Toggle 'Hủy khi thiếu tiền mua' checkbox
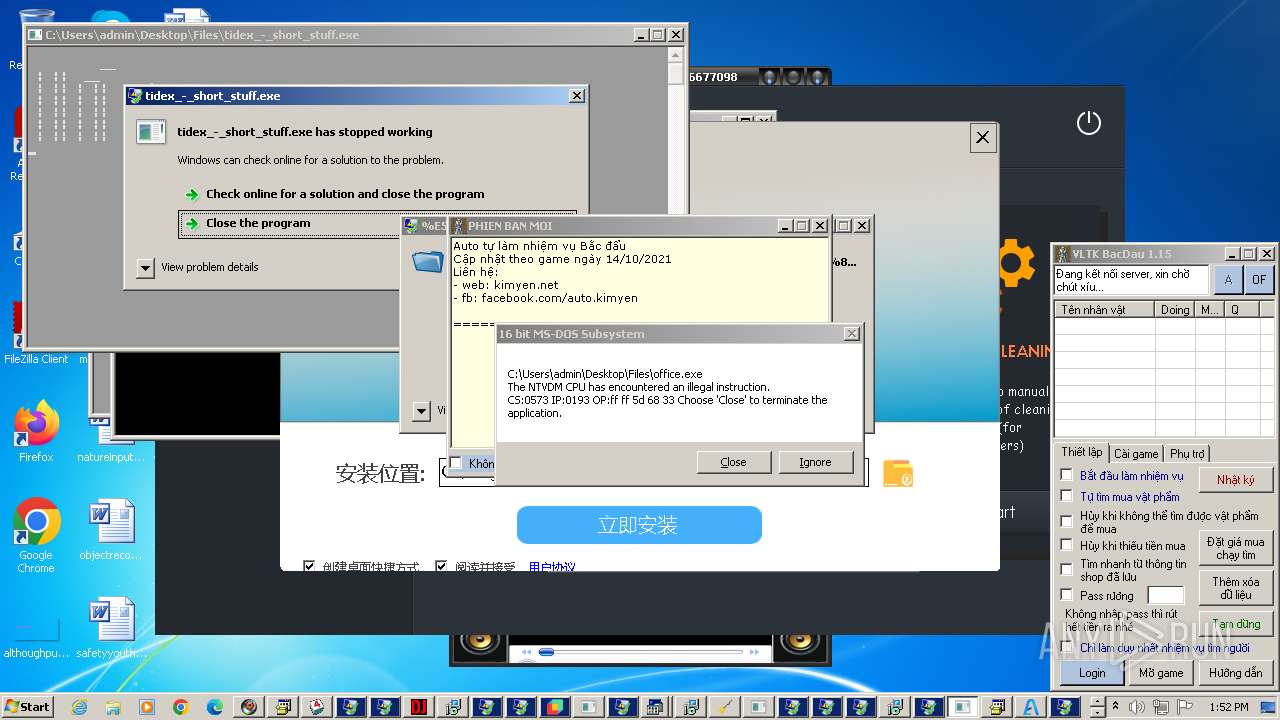 pyautogui.click(x=1066, y=546)
